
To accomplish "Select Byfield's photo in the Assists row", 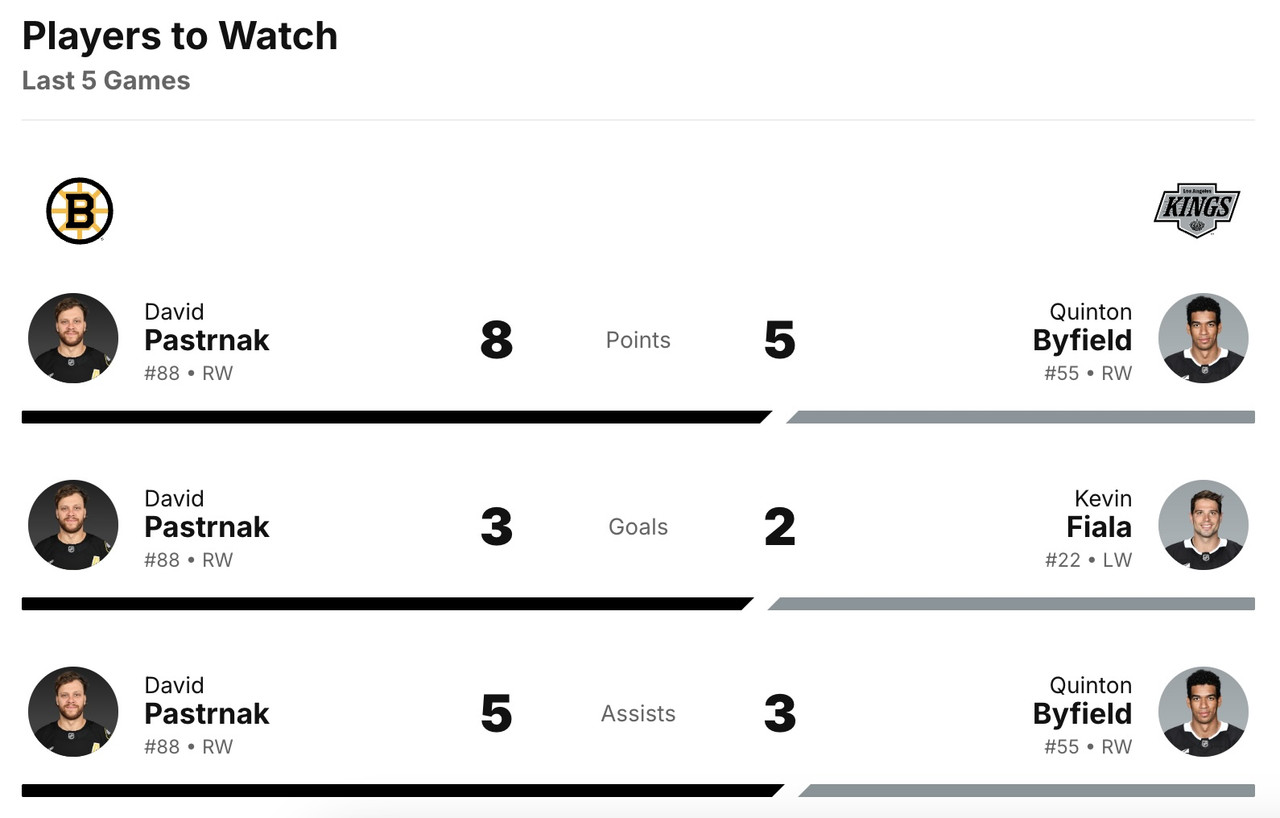I will click(x=1203, y=712).
